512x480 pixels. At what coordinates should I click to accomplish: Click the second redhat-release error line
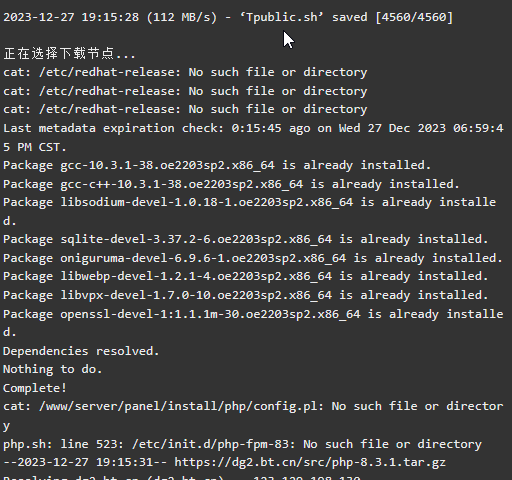pos(185,91)
